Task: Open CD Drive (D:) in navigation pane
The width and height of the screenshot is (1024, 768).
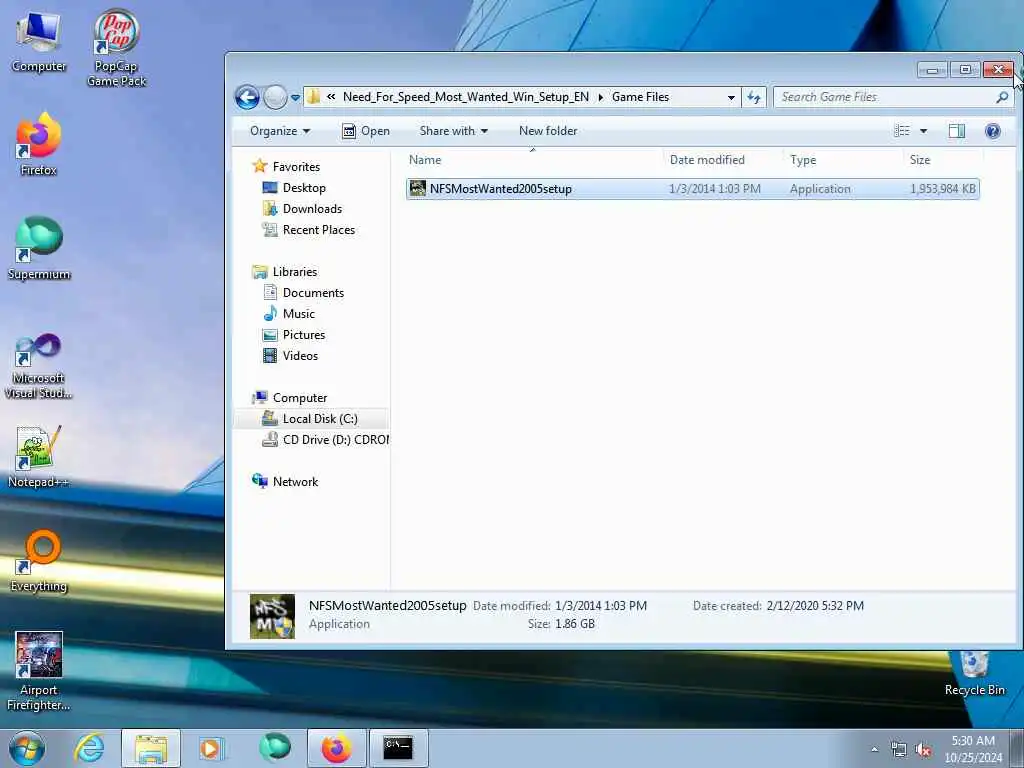Action: 335,440
